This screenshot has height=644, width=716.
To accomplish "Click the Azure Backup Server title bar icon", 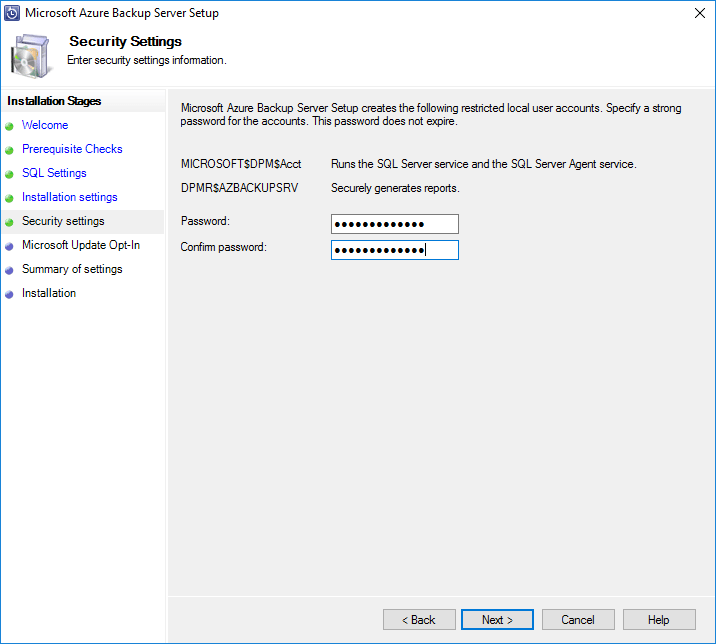I will [12, 13].
